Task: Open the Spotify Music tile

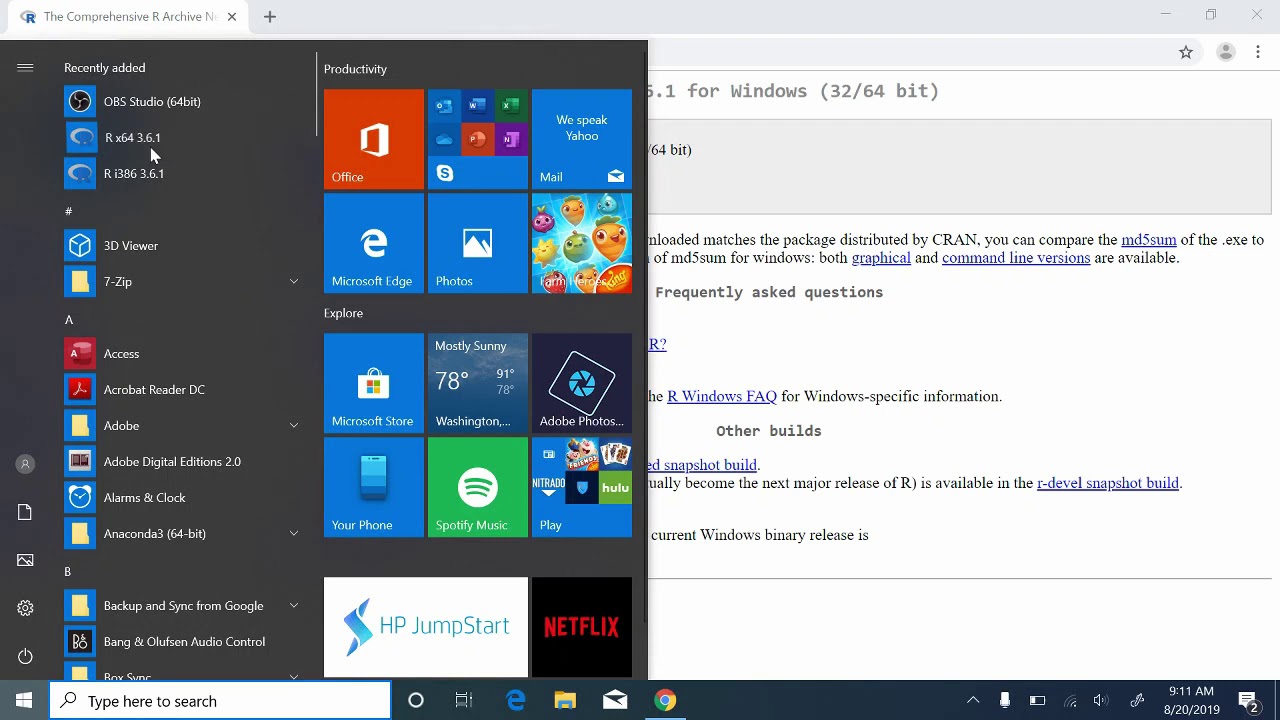Action: pyautogui.click(x=478, y=487)
